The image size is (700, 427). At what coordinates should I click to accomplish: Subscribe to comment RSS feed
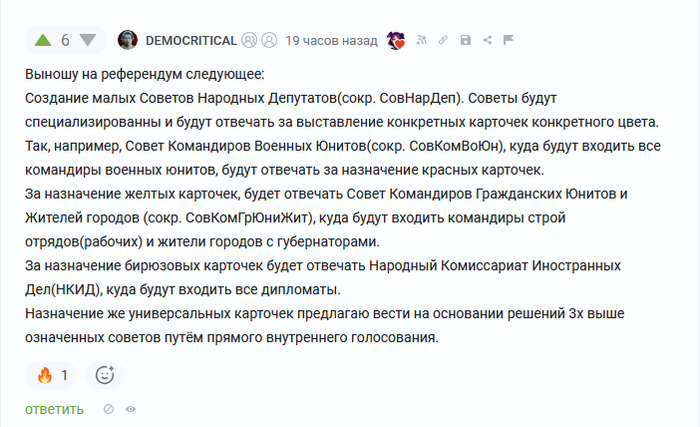point(422,40)
